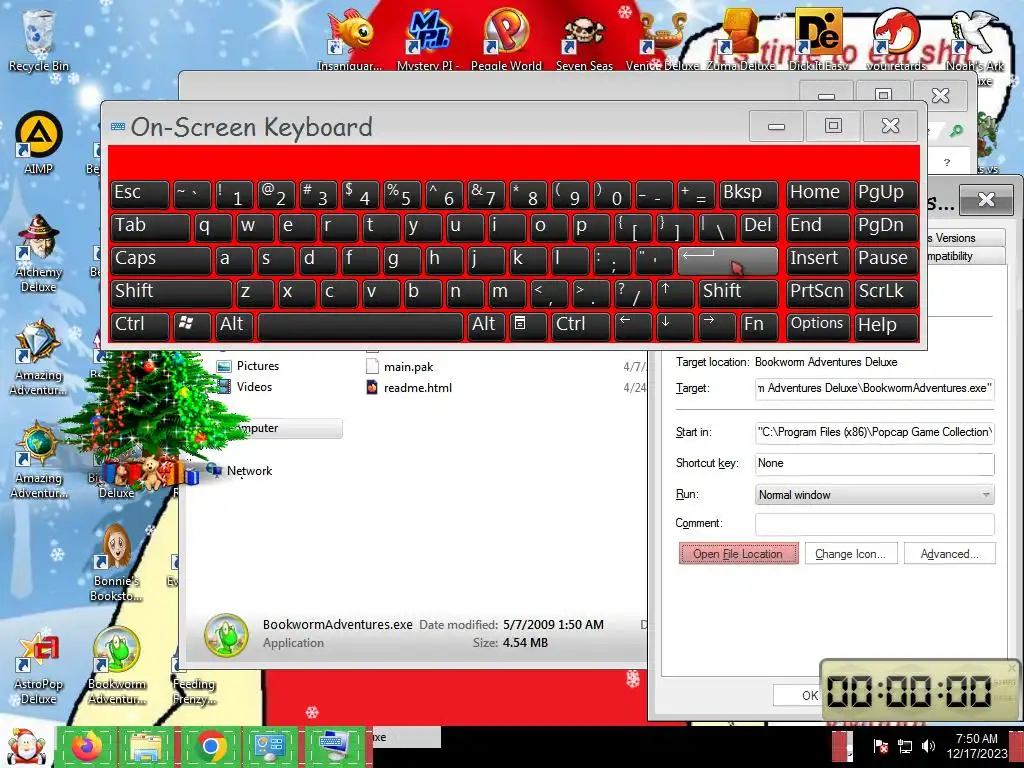1024x768 pixels.
Task: Click the Change Icon button
Action: 851,554
